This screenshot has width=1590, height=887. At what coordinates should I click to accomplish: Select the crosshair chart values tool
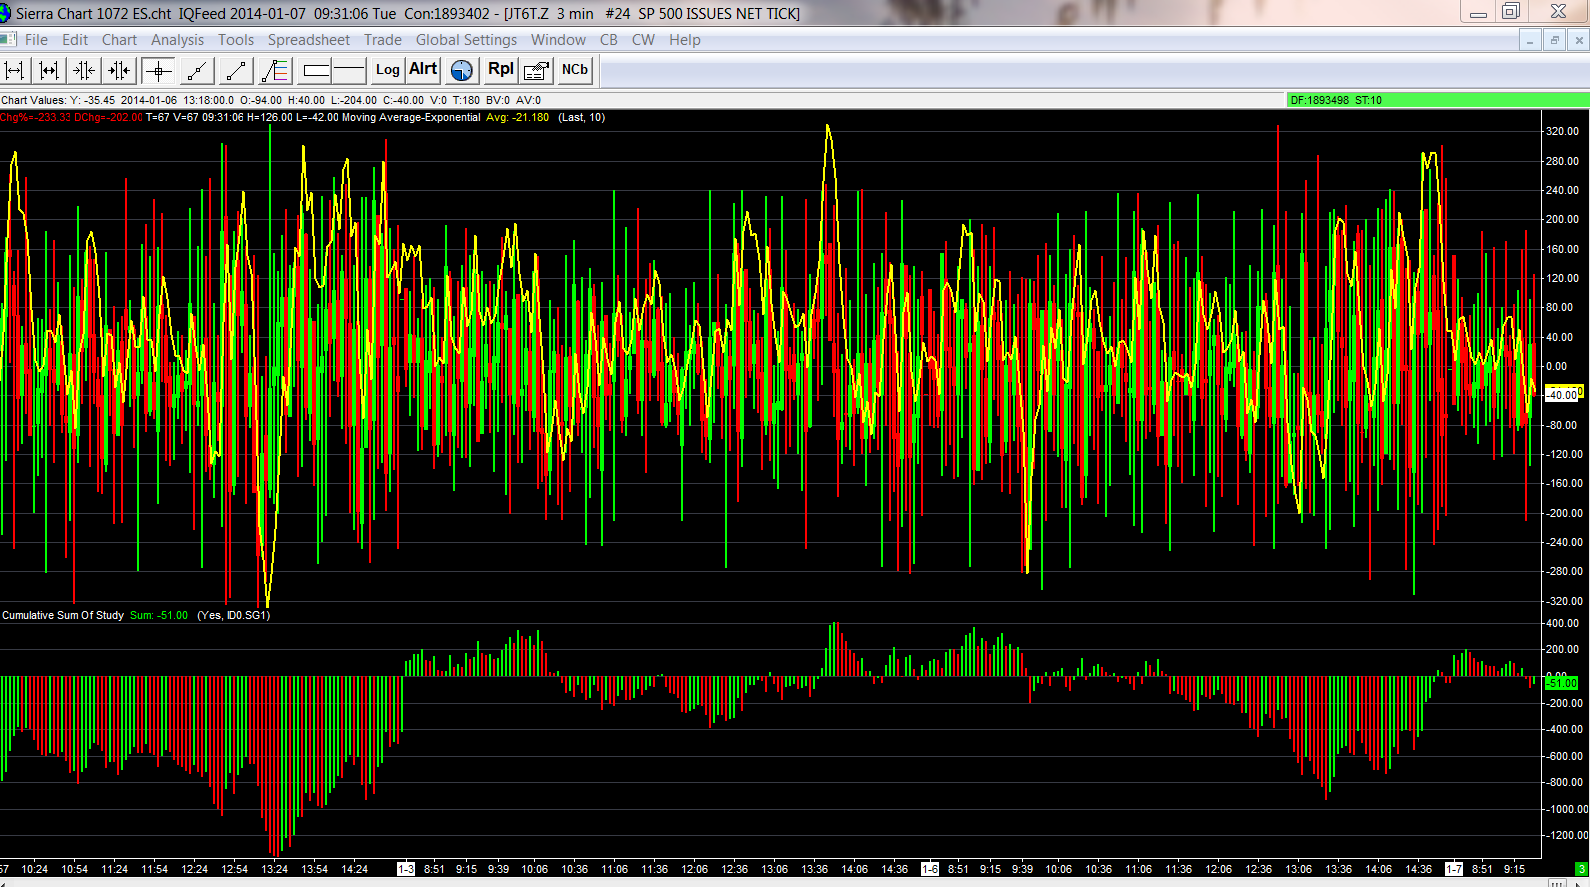click(x=158, y=70)
